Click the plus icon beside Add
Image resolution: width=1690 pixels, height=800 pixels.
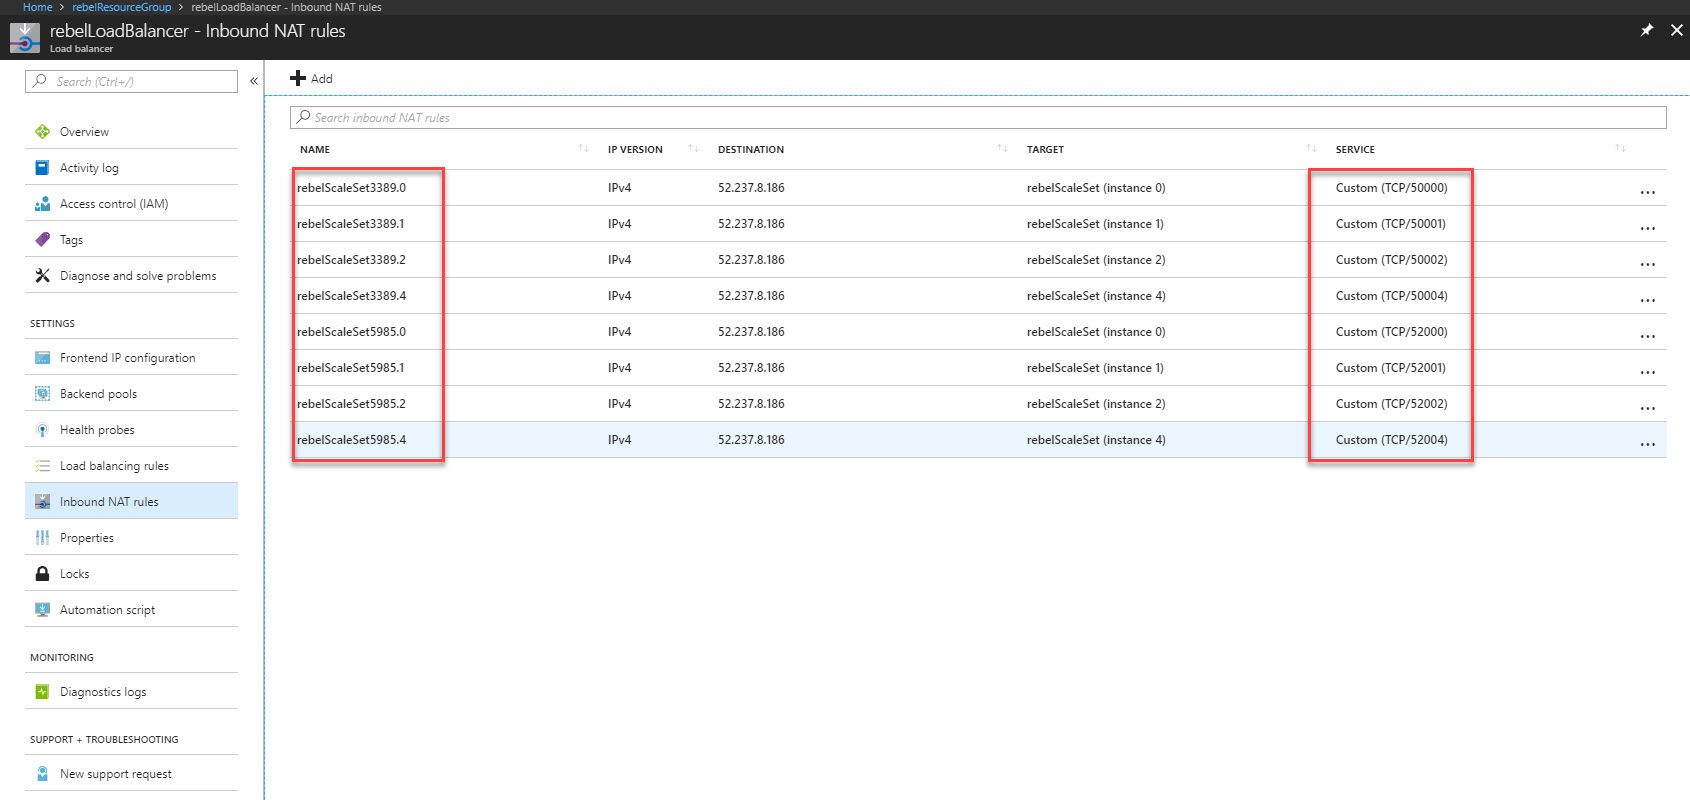(x=297, y=78)
